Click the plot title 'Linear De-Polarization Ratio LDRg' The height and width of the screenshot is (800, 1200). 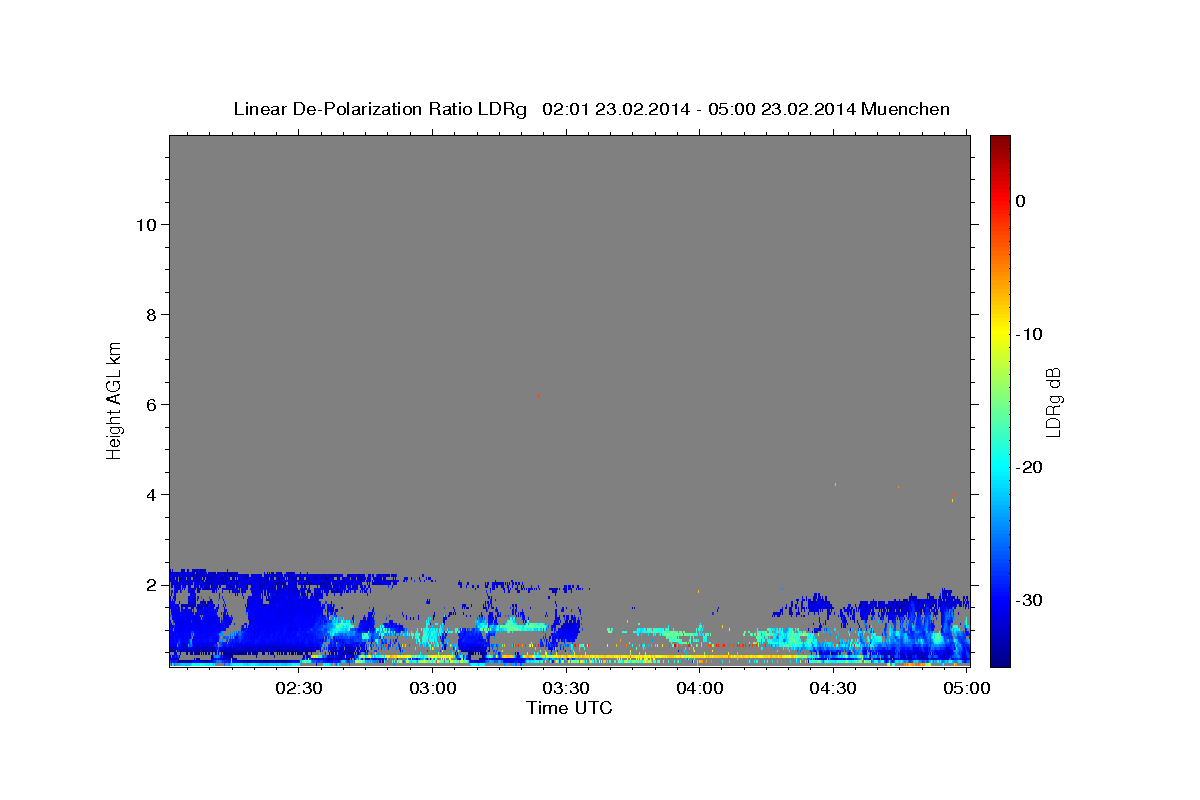[380, 109]
